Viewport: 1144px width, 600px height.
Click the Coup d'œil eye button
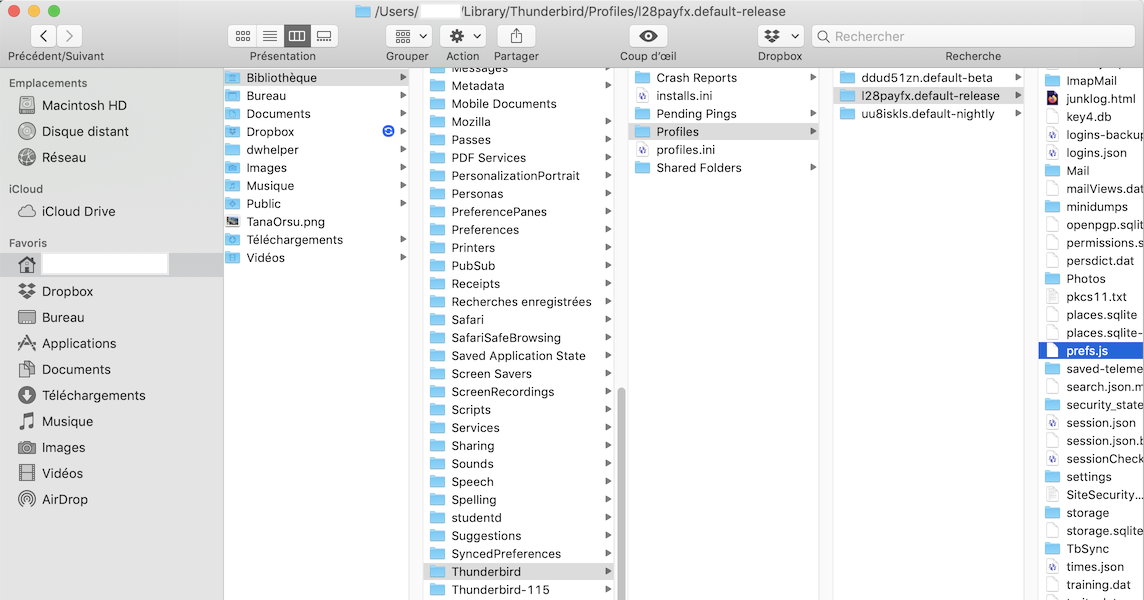tap(649, 36)
